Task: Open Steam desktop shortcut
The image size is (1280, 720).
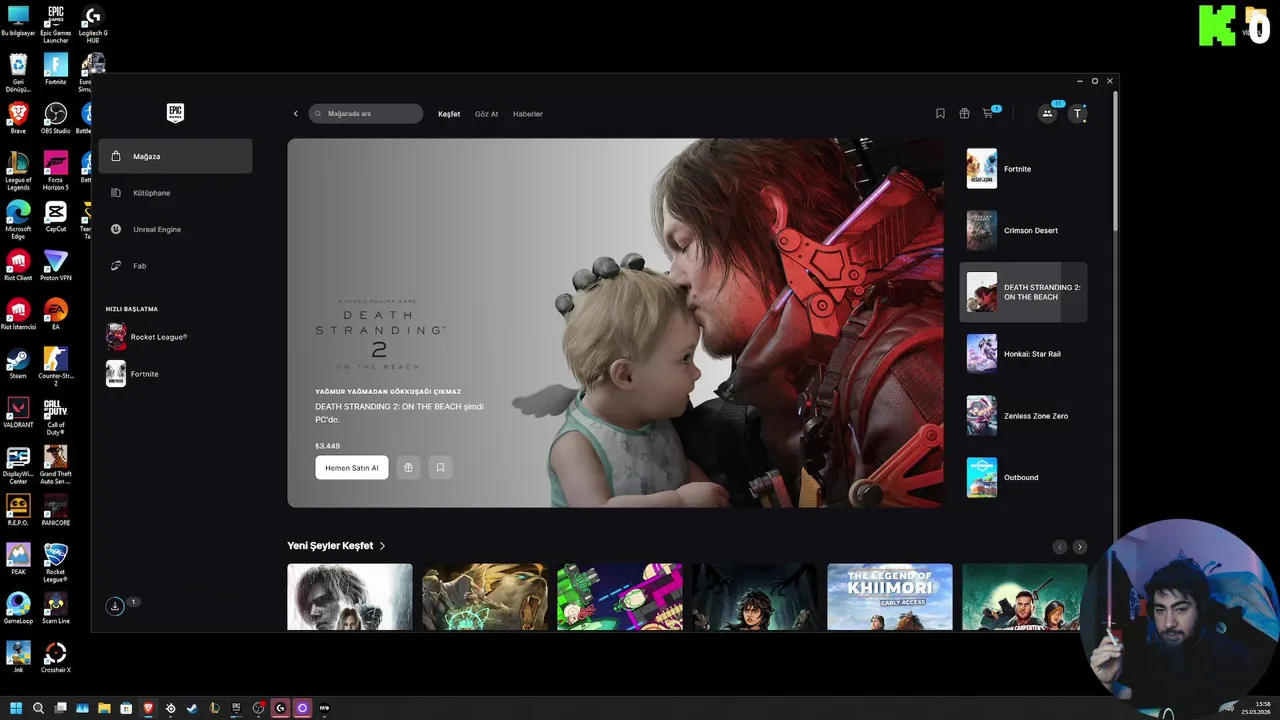Action: pyautogui.click(x=18, y=363)
